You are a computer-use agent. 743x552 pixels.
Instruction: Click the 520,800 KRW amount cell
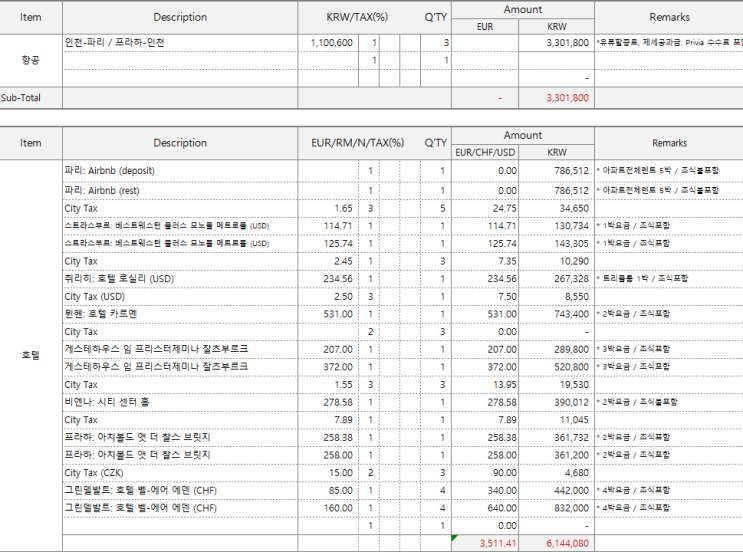[556, 367]
